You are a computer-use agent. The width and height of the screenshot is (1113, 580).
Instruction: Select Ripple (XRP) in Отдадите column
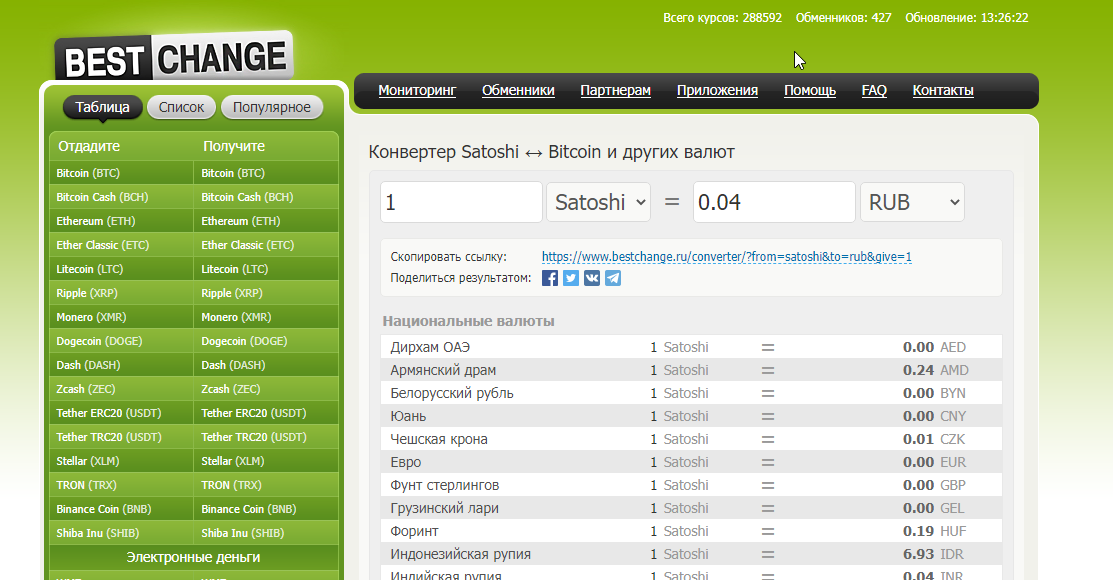pyautogui.click(x=121, y=293)
